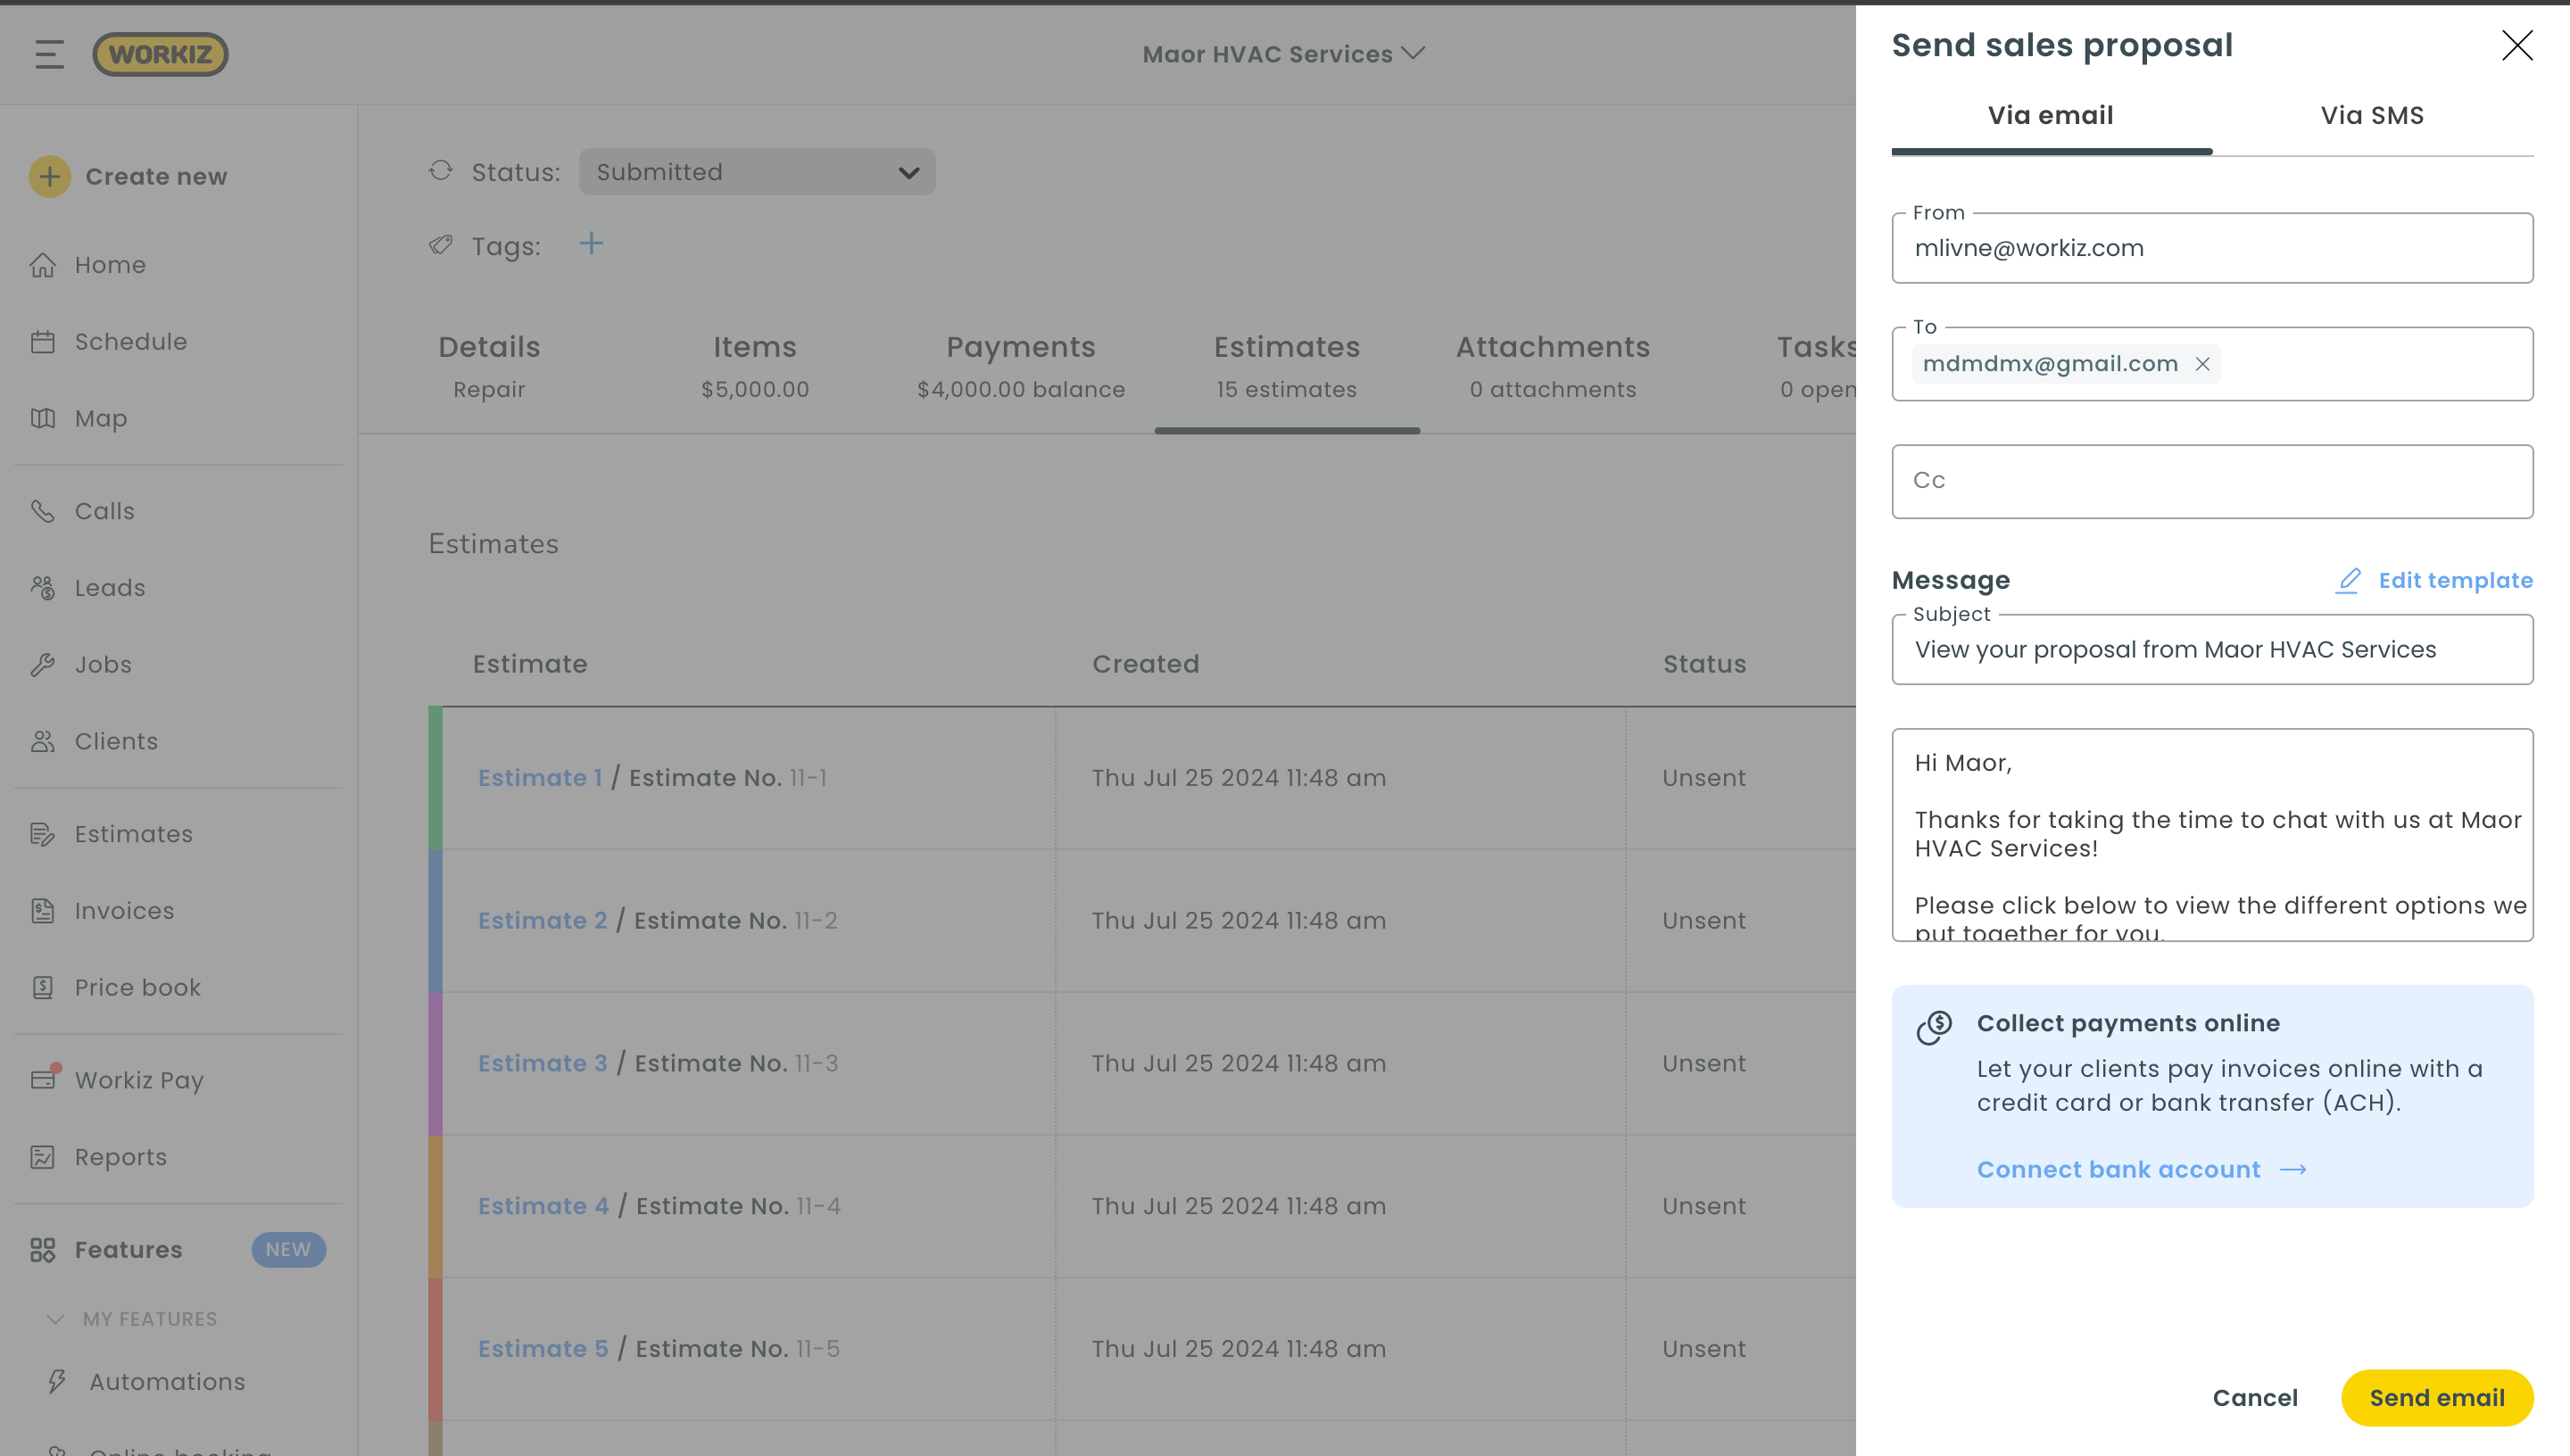Open the Attachments tab
This screenshot has height=1456, width=2570.
pos(1553,367)
